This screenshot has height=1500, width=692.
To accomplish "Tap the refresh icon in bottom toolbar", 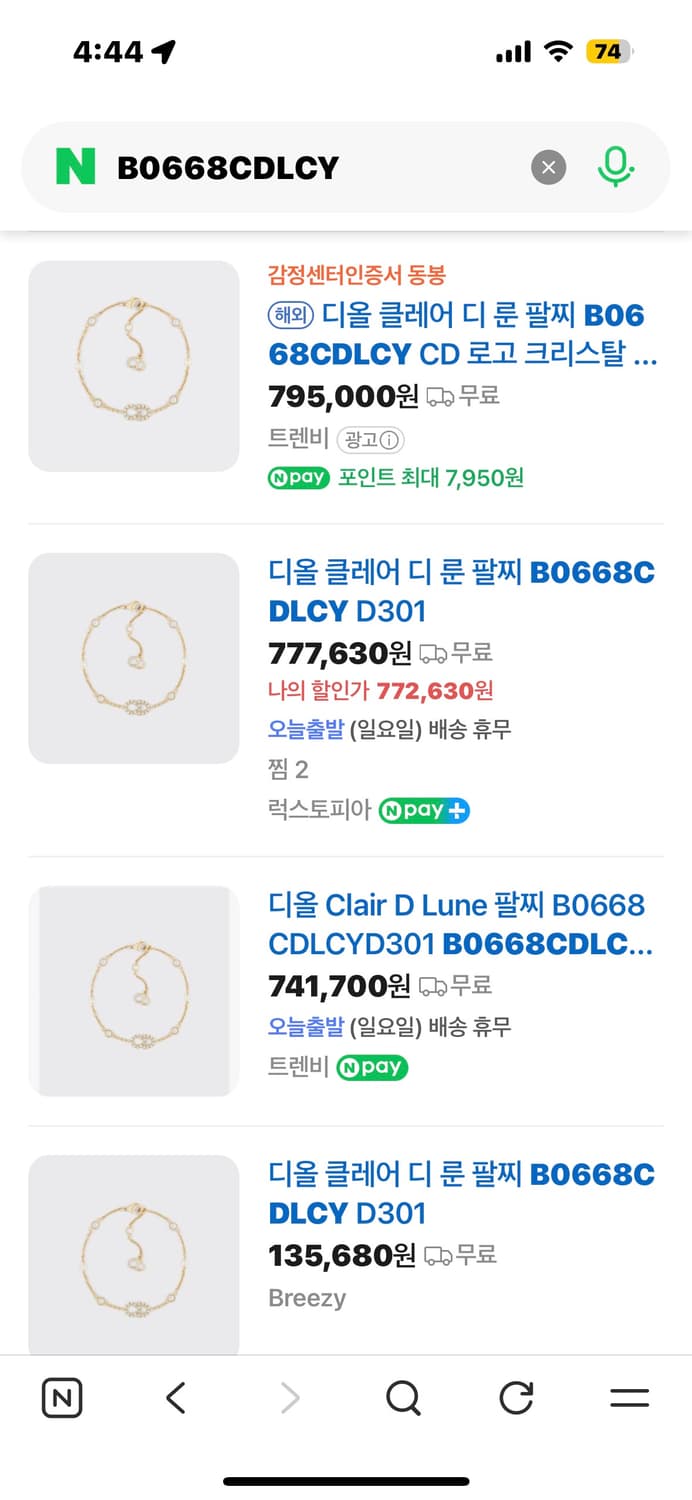I will 515,1398.
